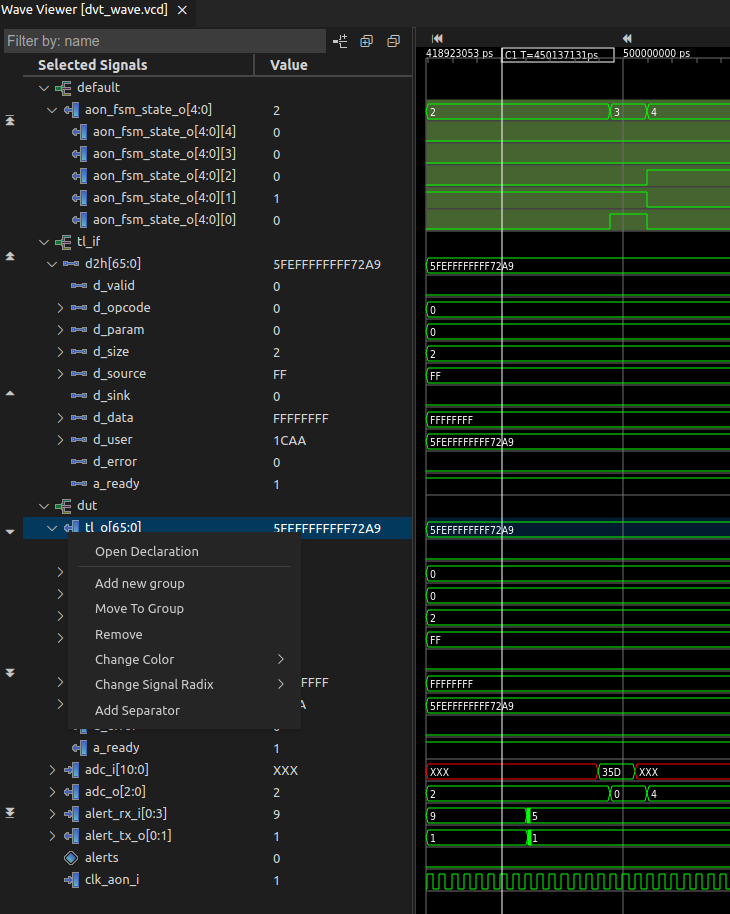
Task: Select the d_user signal row
Action: pyautogui.click(x=217, y=440)
